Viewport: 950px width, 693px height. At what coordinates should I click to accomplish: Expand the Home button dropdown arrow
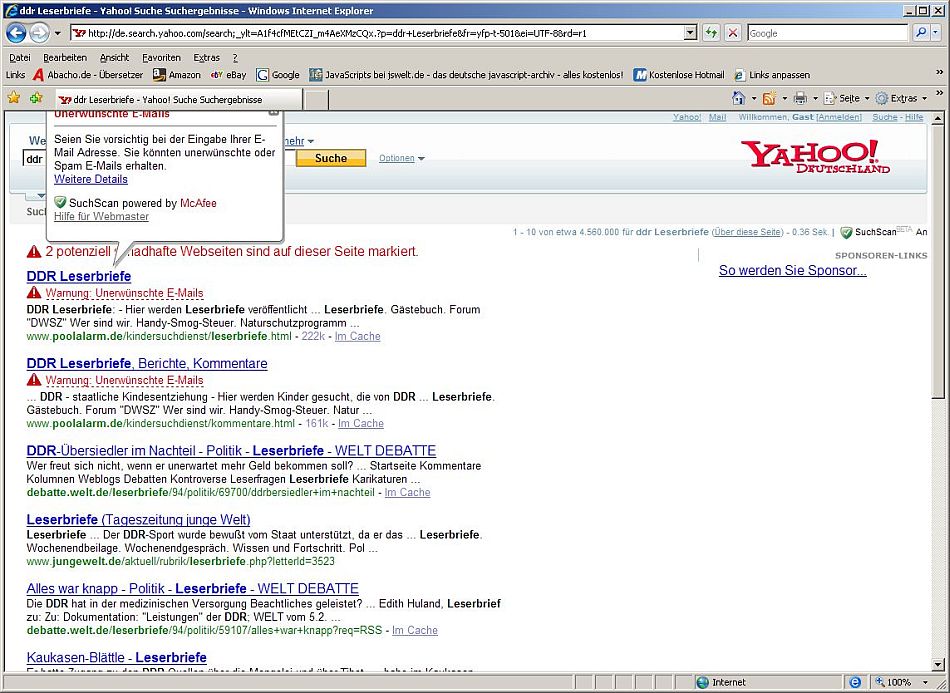754,98
